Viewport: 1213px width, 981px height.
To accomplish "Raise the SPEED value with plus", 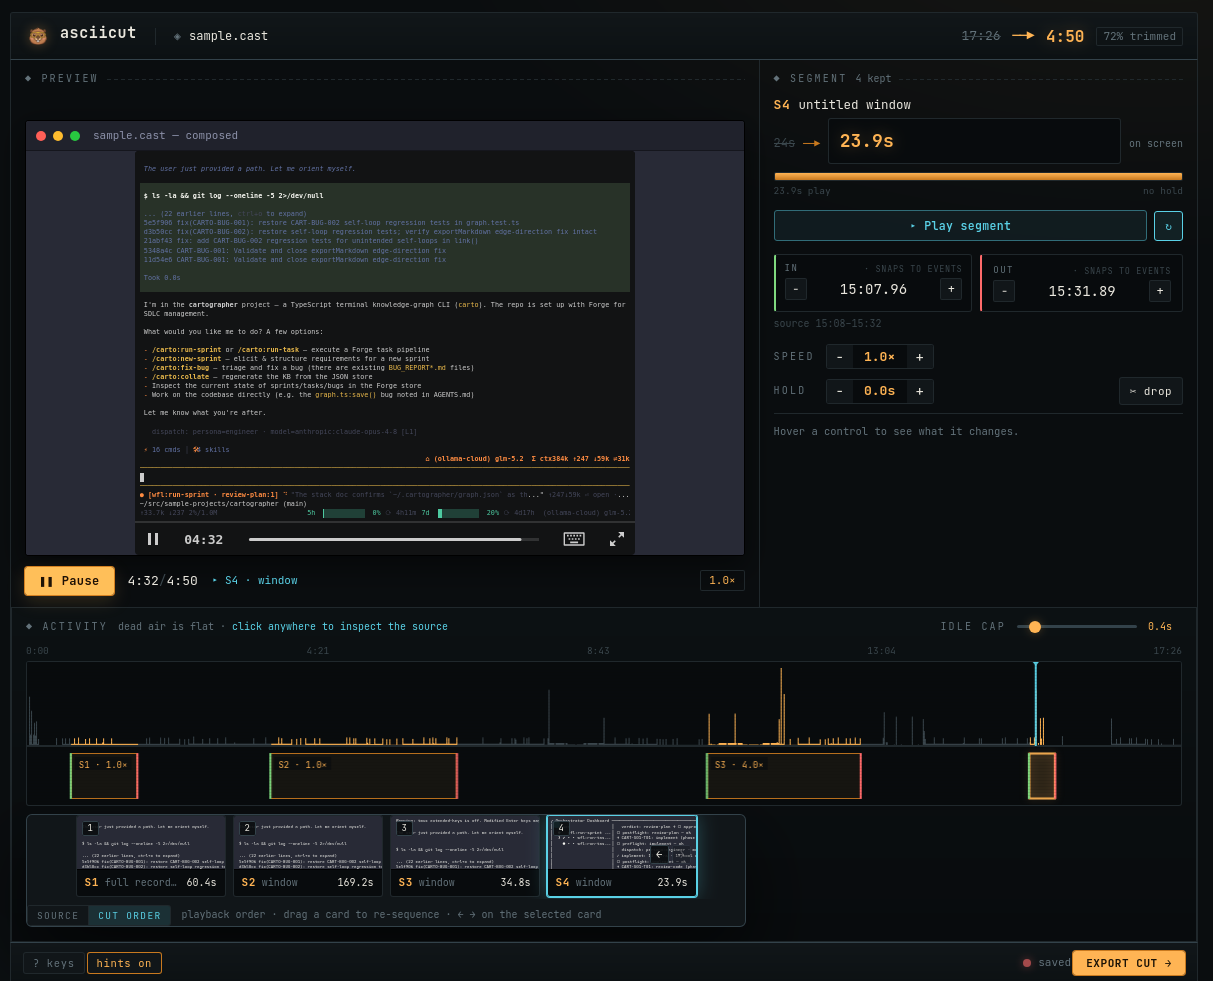I will click(x=920, y=357).
